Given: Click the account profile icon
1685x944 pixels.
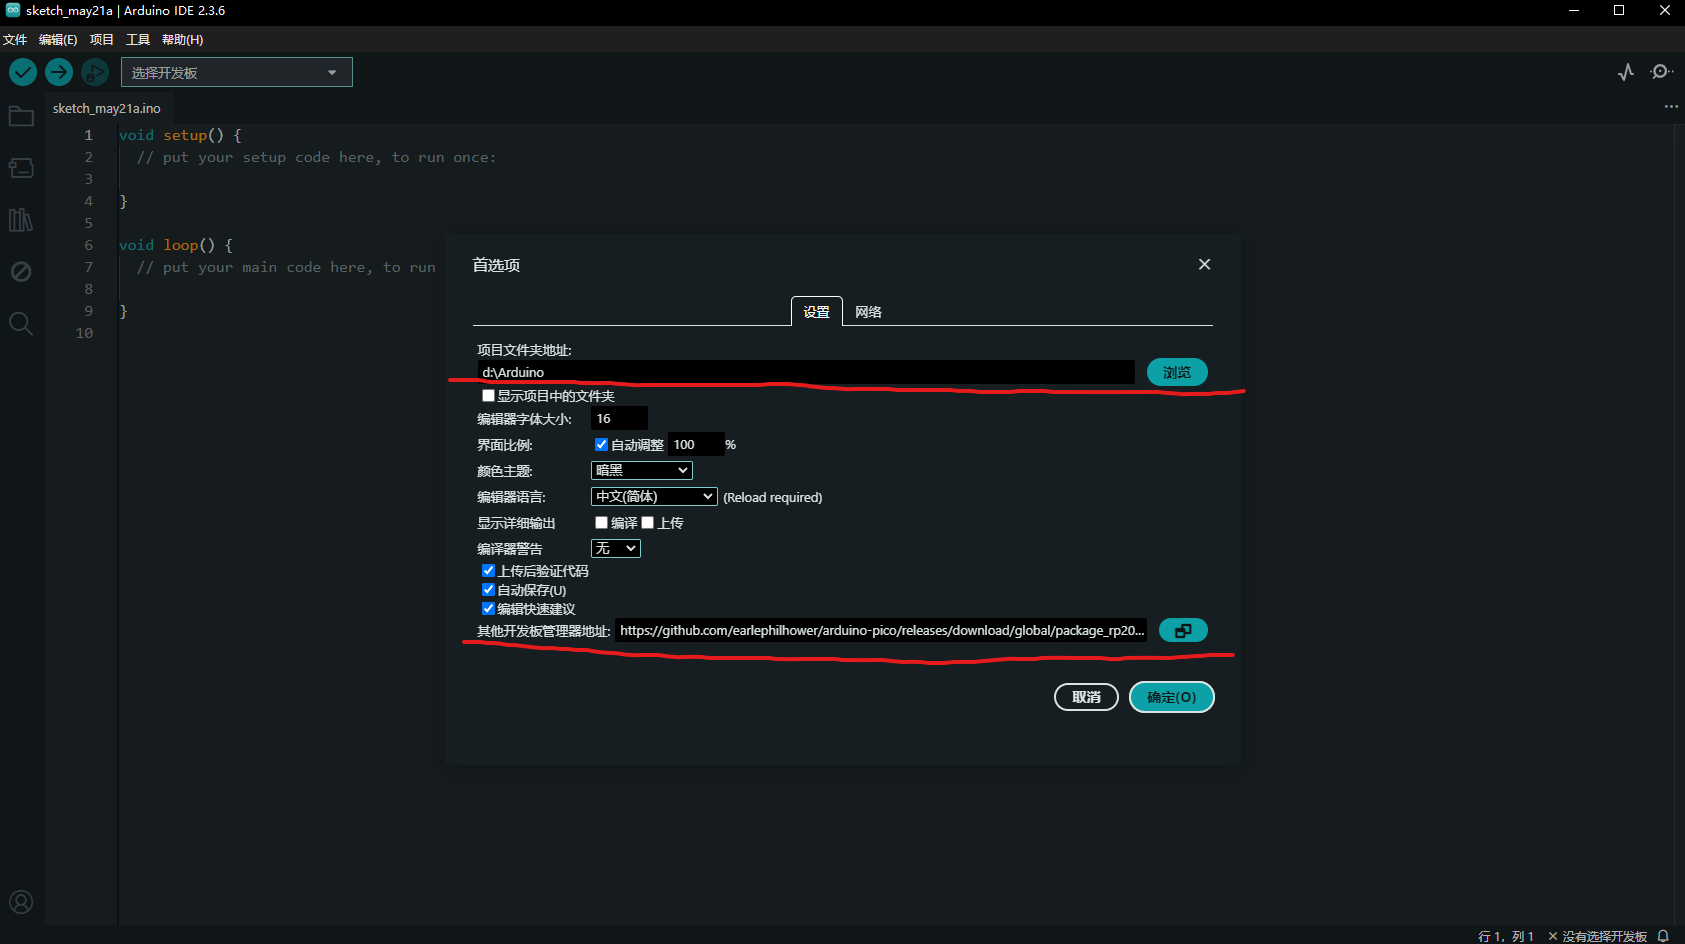Looking at the screenshot, I should 21,902.
